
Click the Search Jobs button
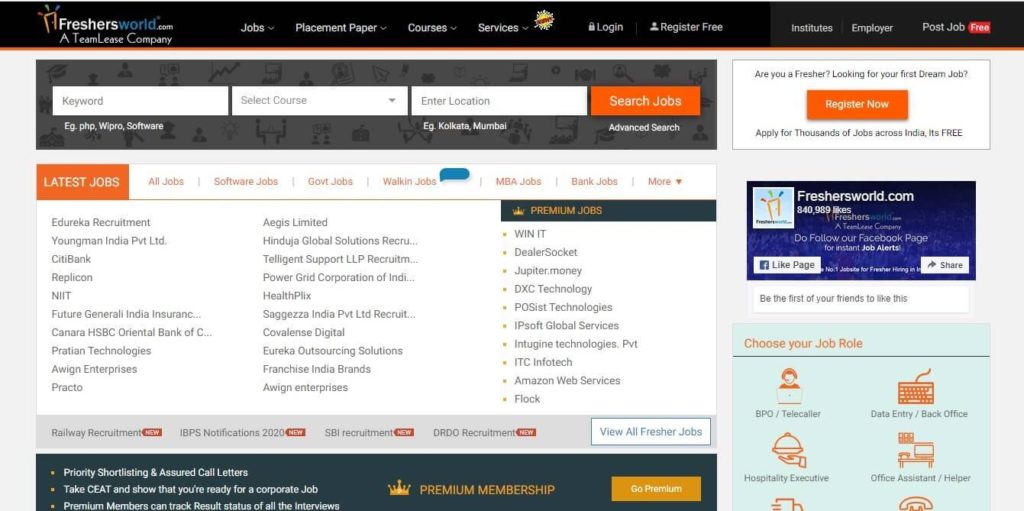click(645, 101)
